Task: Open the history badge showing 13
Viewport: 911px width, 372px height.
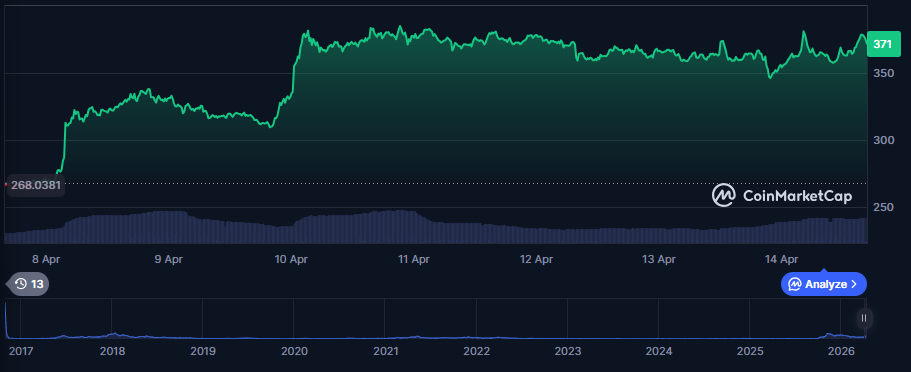Action: click(x=29, y=284)
